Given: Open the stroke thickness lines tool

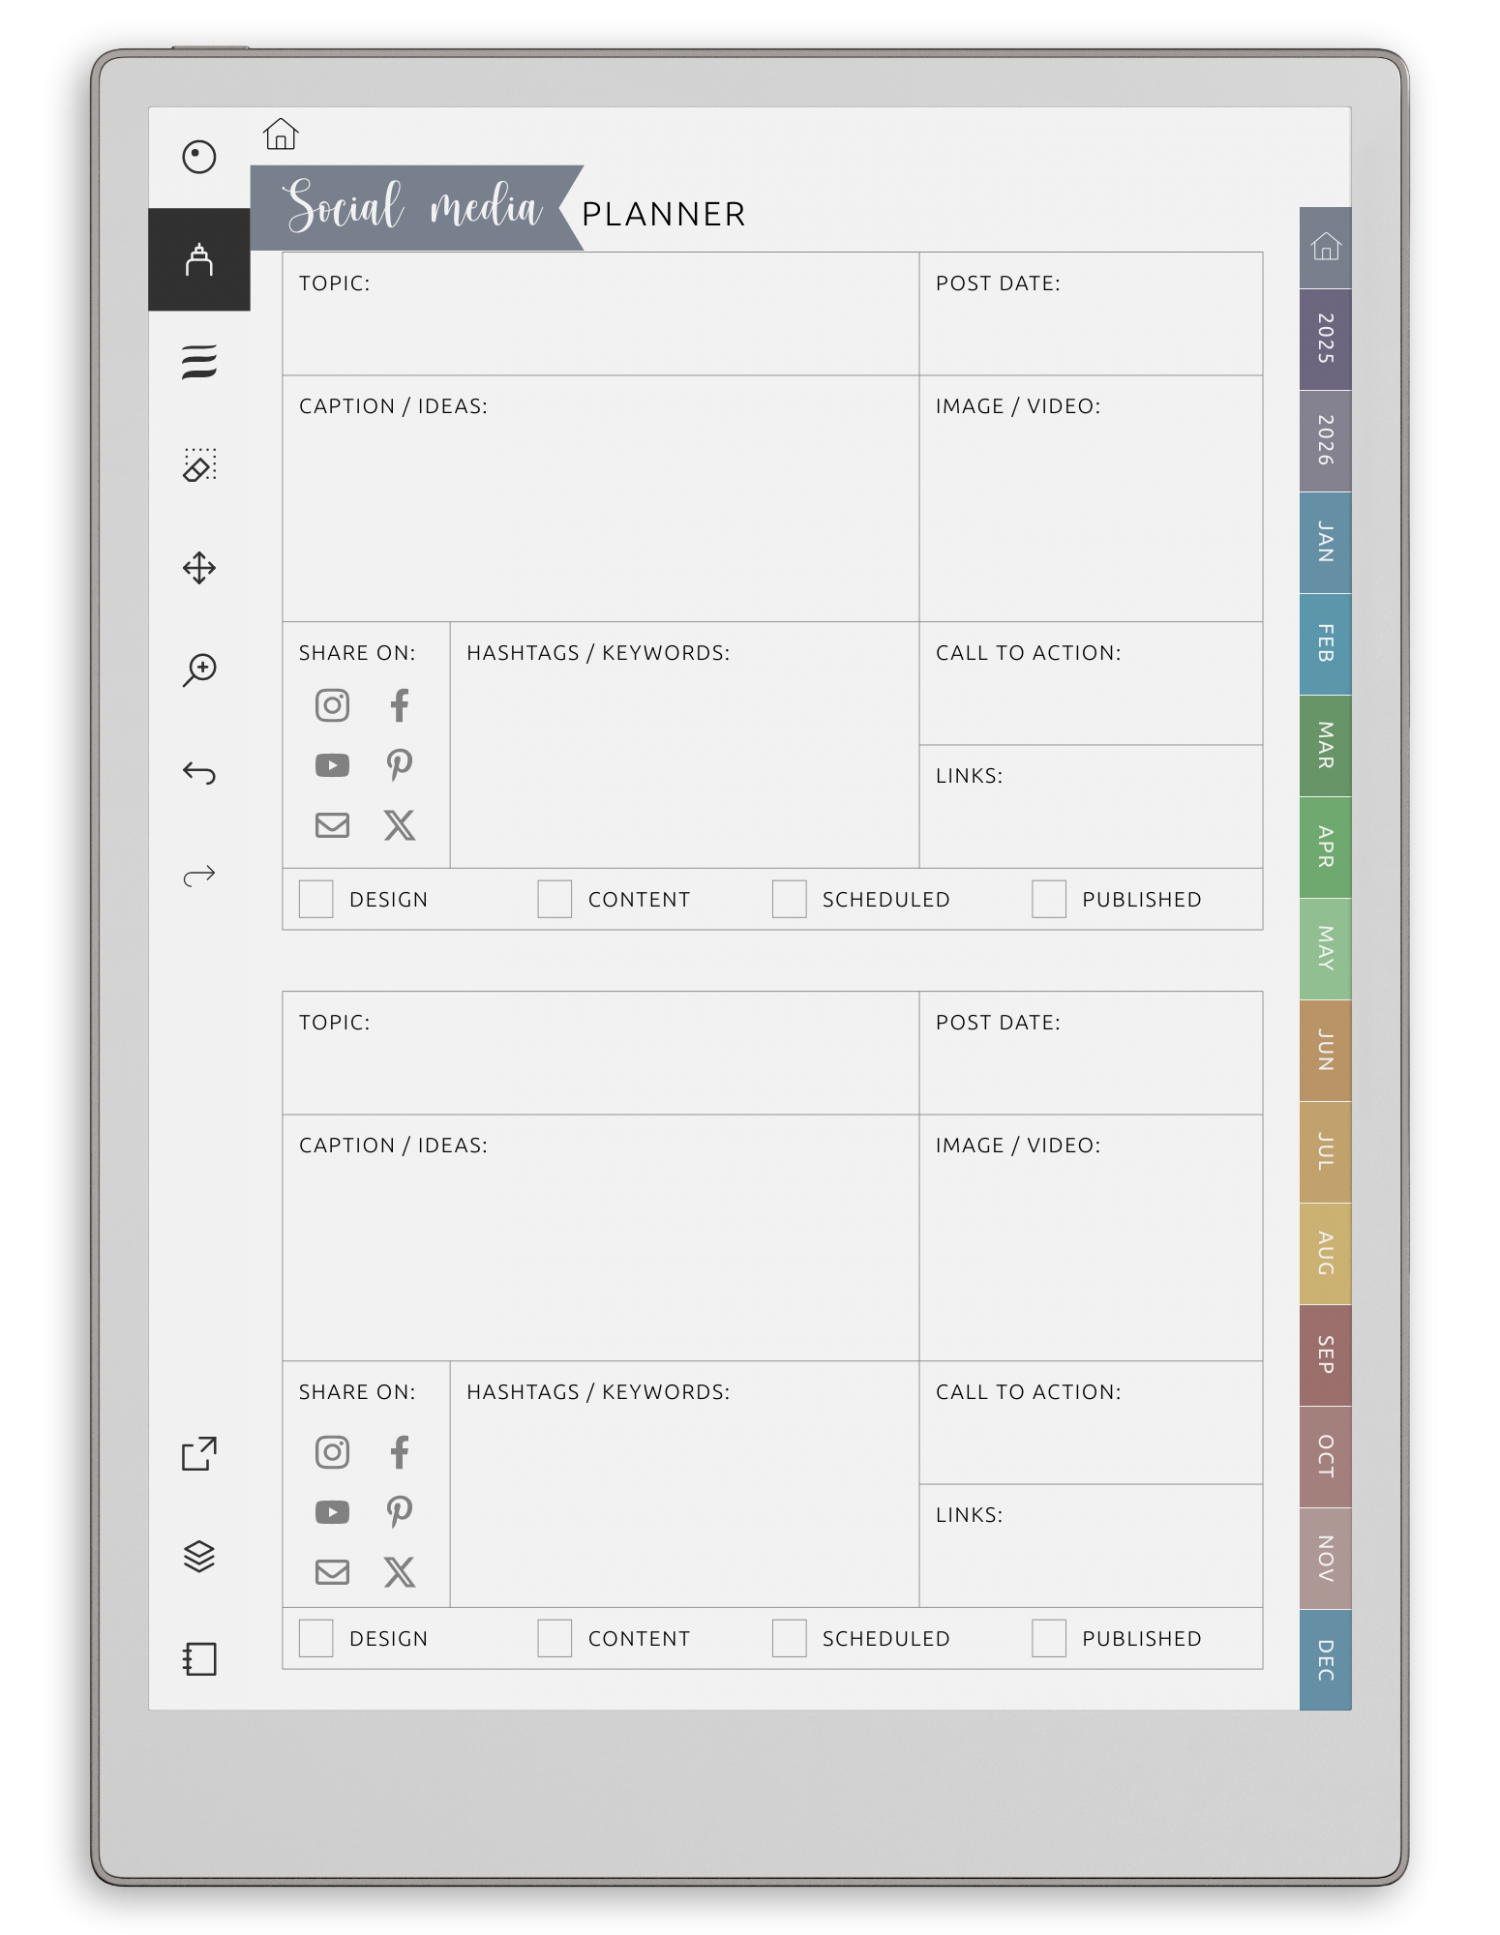Looking at the screenshot, I should tap(199, 362).
